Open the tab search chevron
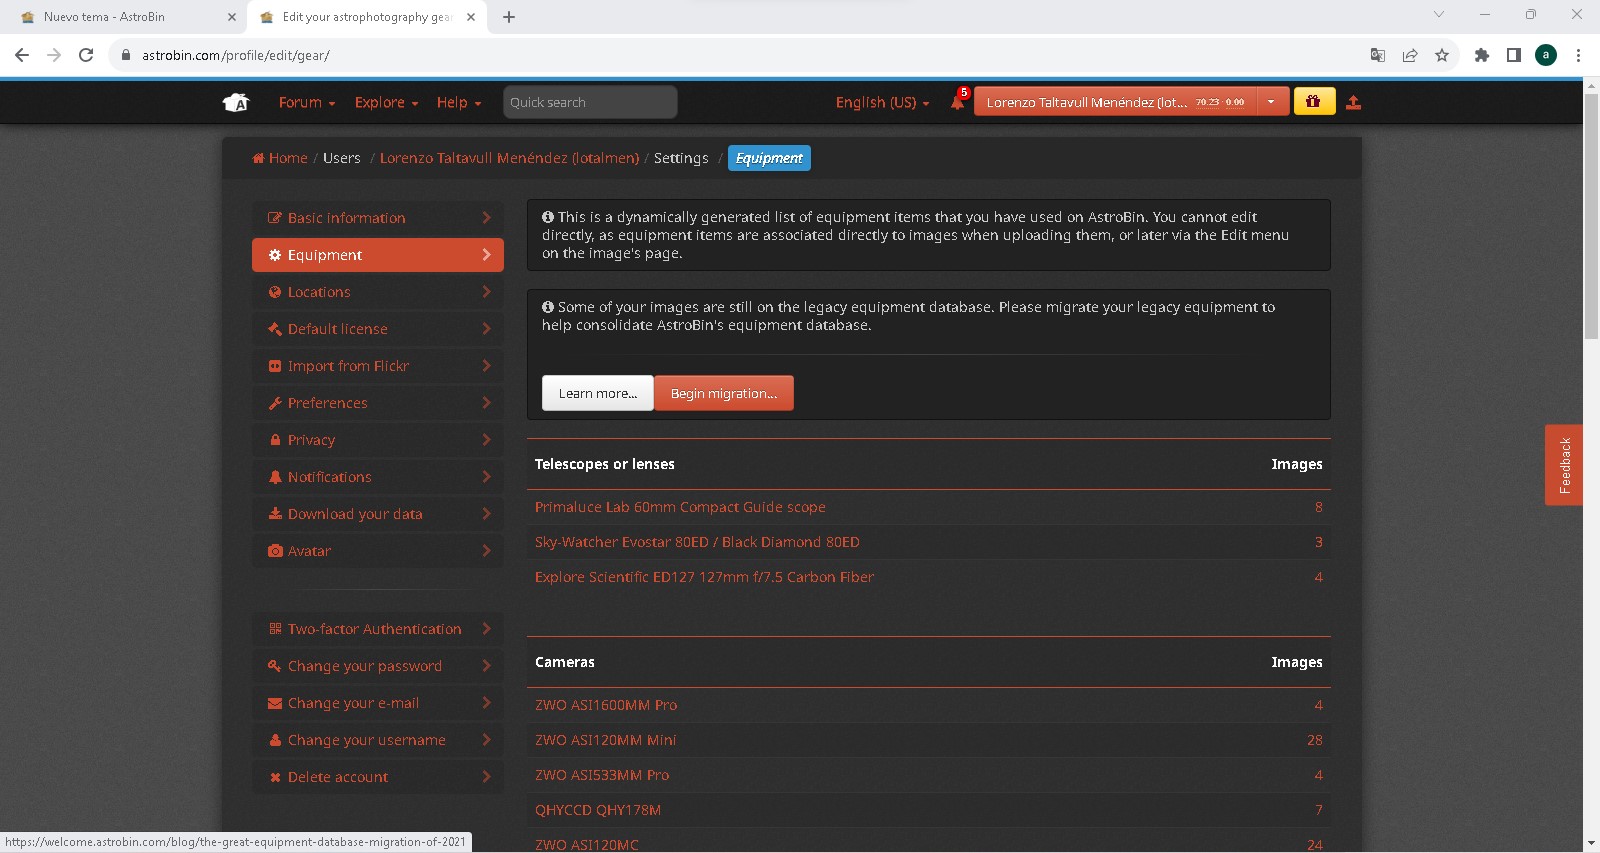 [x=1439, y=14]
